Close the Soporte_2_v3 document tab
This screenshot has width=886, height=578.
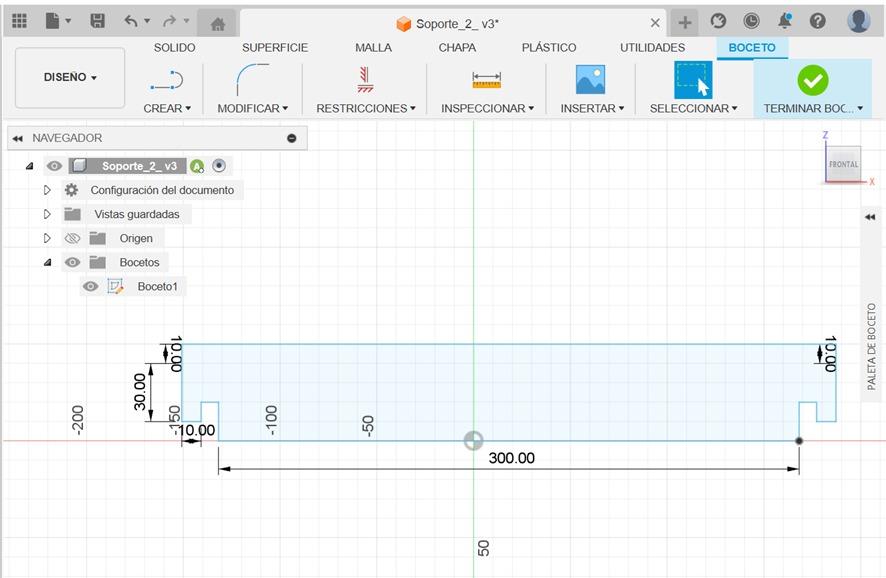click(655, 23)
